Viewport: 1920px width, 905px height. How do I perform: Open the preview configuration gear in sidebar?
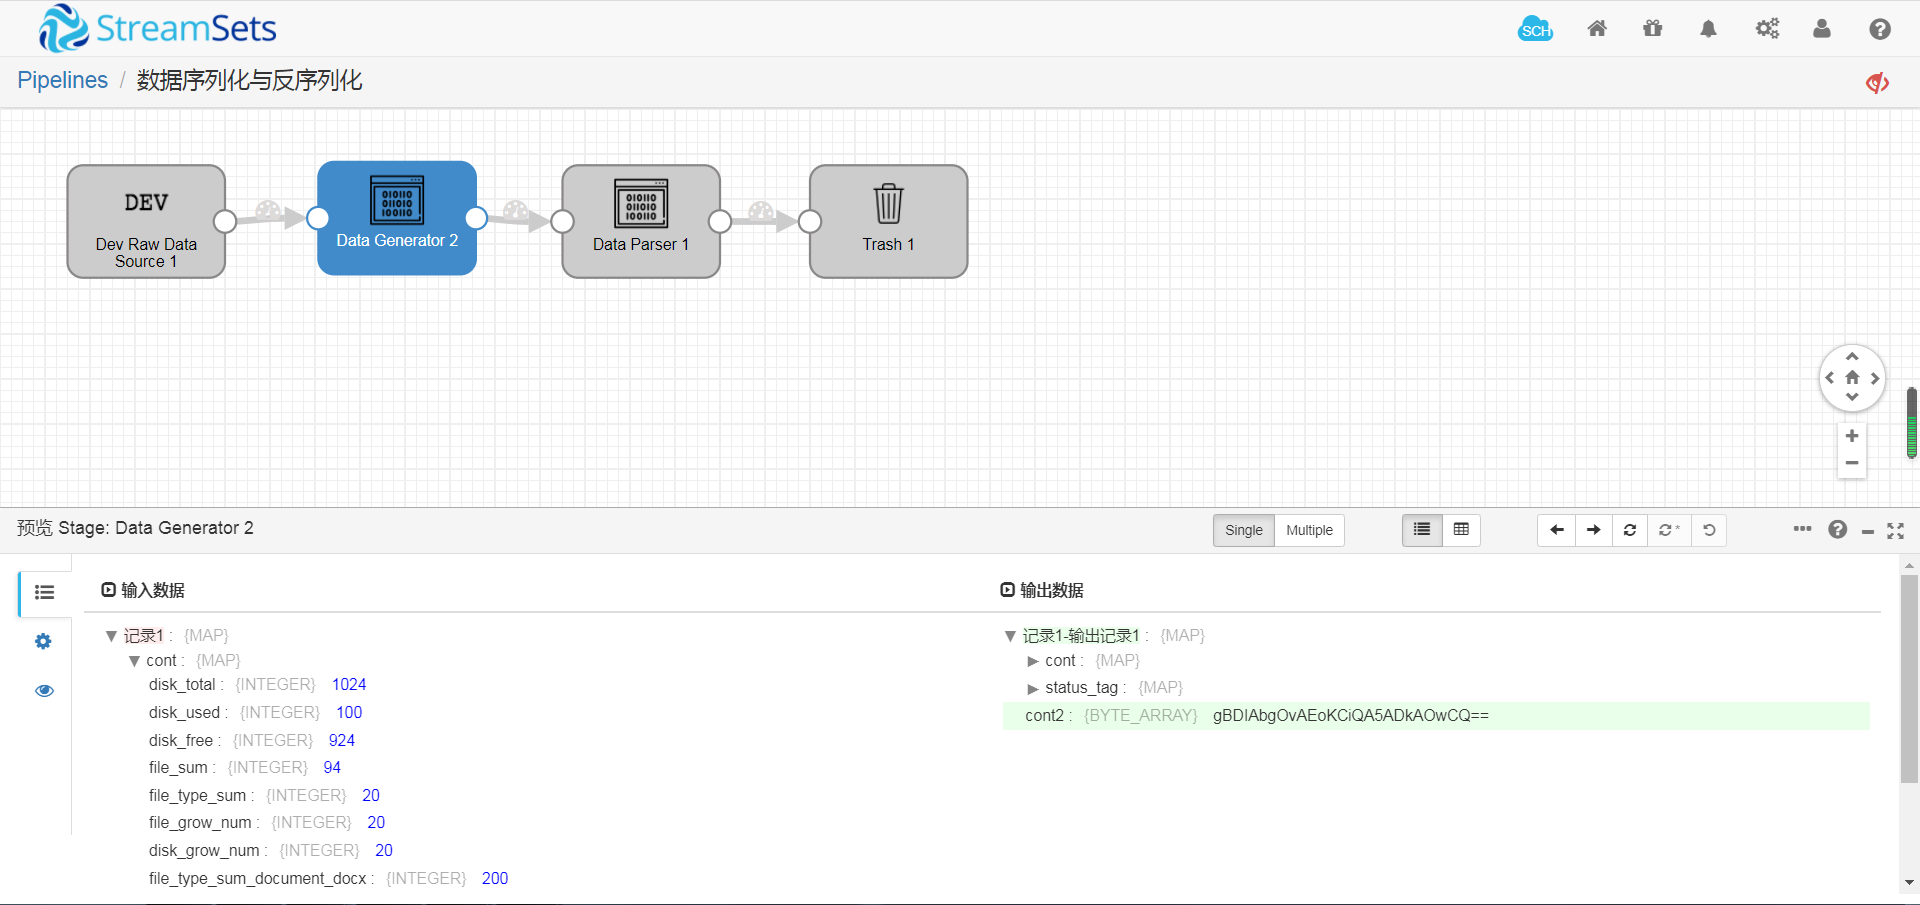point(43,641)
